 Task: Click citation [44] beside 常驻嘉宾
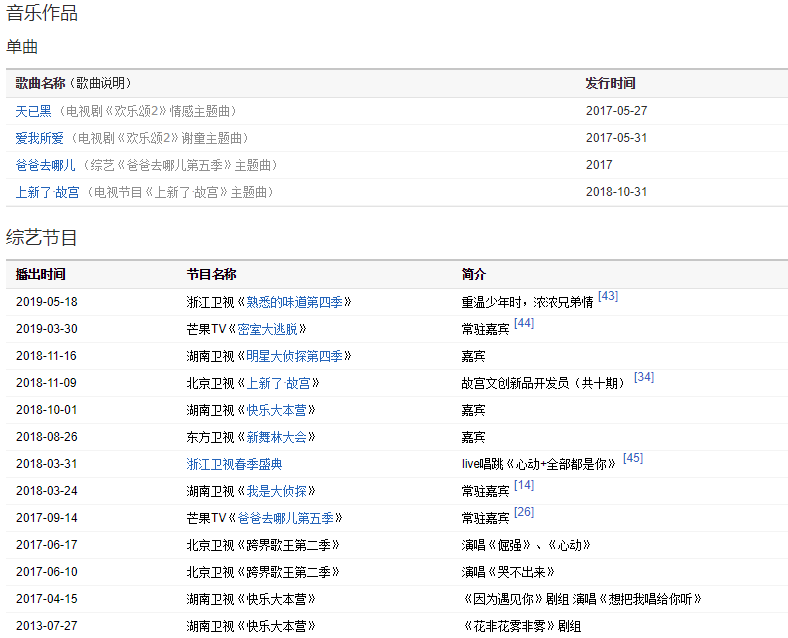[x=524, y=323]
